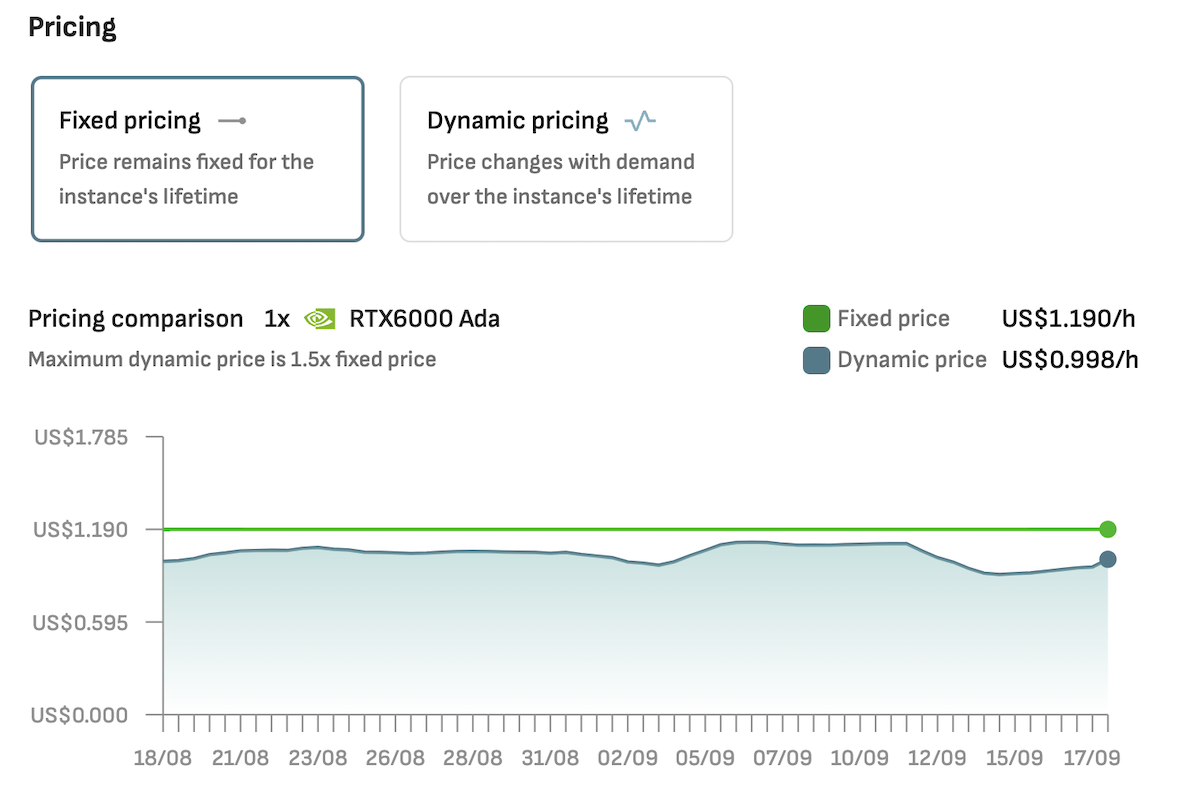Click the green Fixed price legend swatch
This screenshot has width=1200, height=796.
click(817, 319)
